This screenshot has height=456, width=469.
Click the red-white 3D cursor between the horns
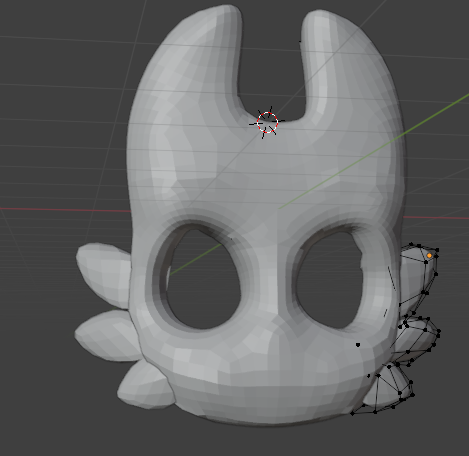[x=267, y=123]
